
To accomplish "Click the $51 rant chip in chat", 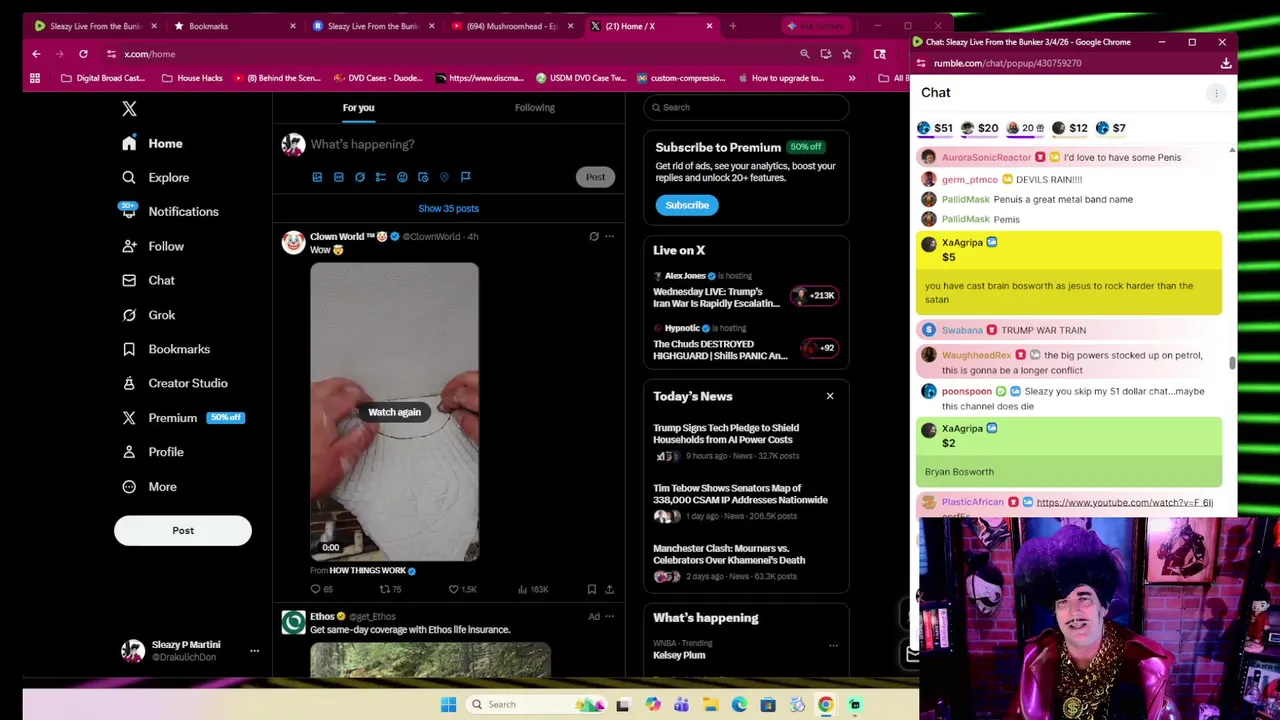I will [935, 128].
